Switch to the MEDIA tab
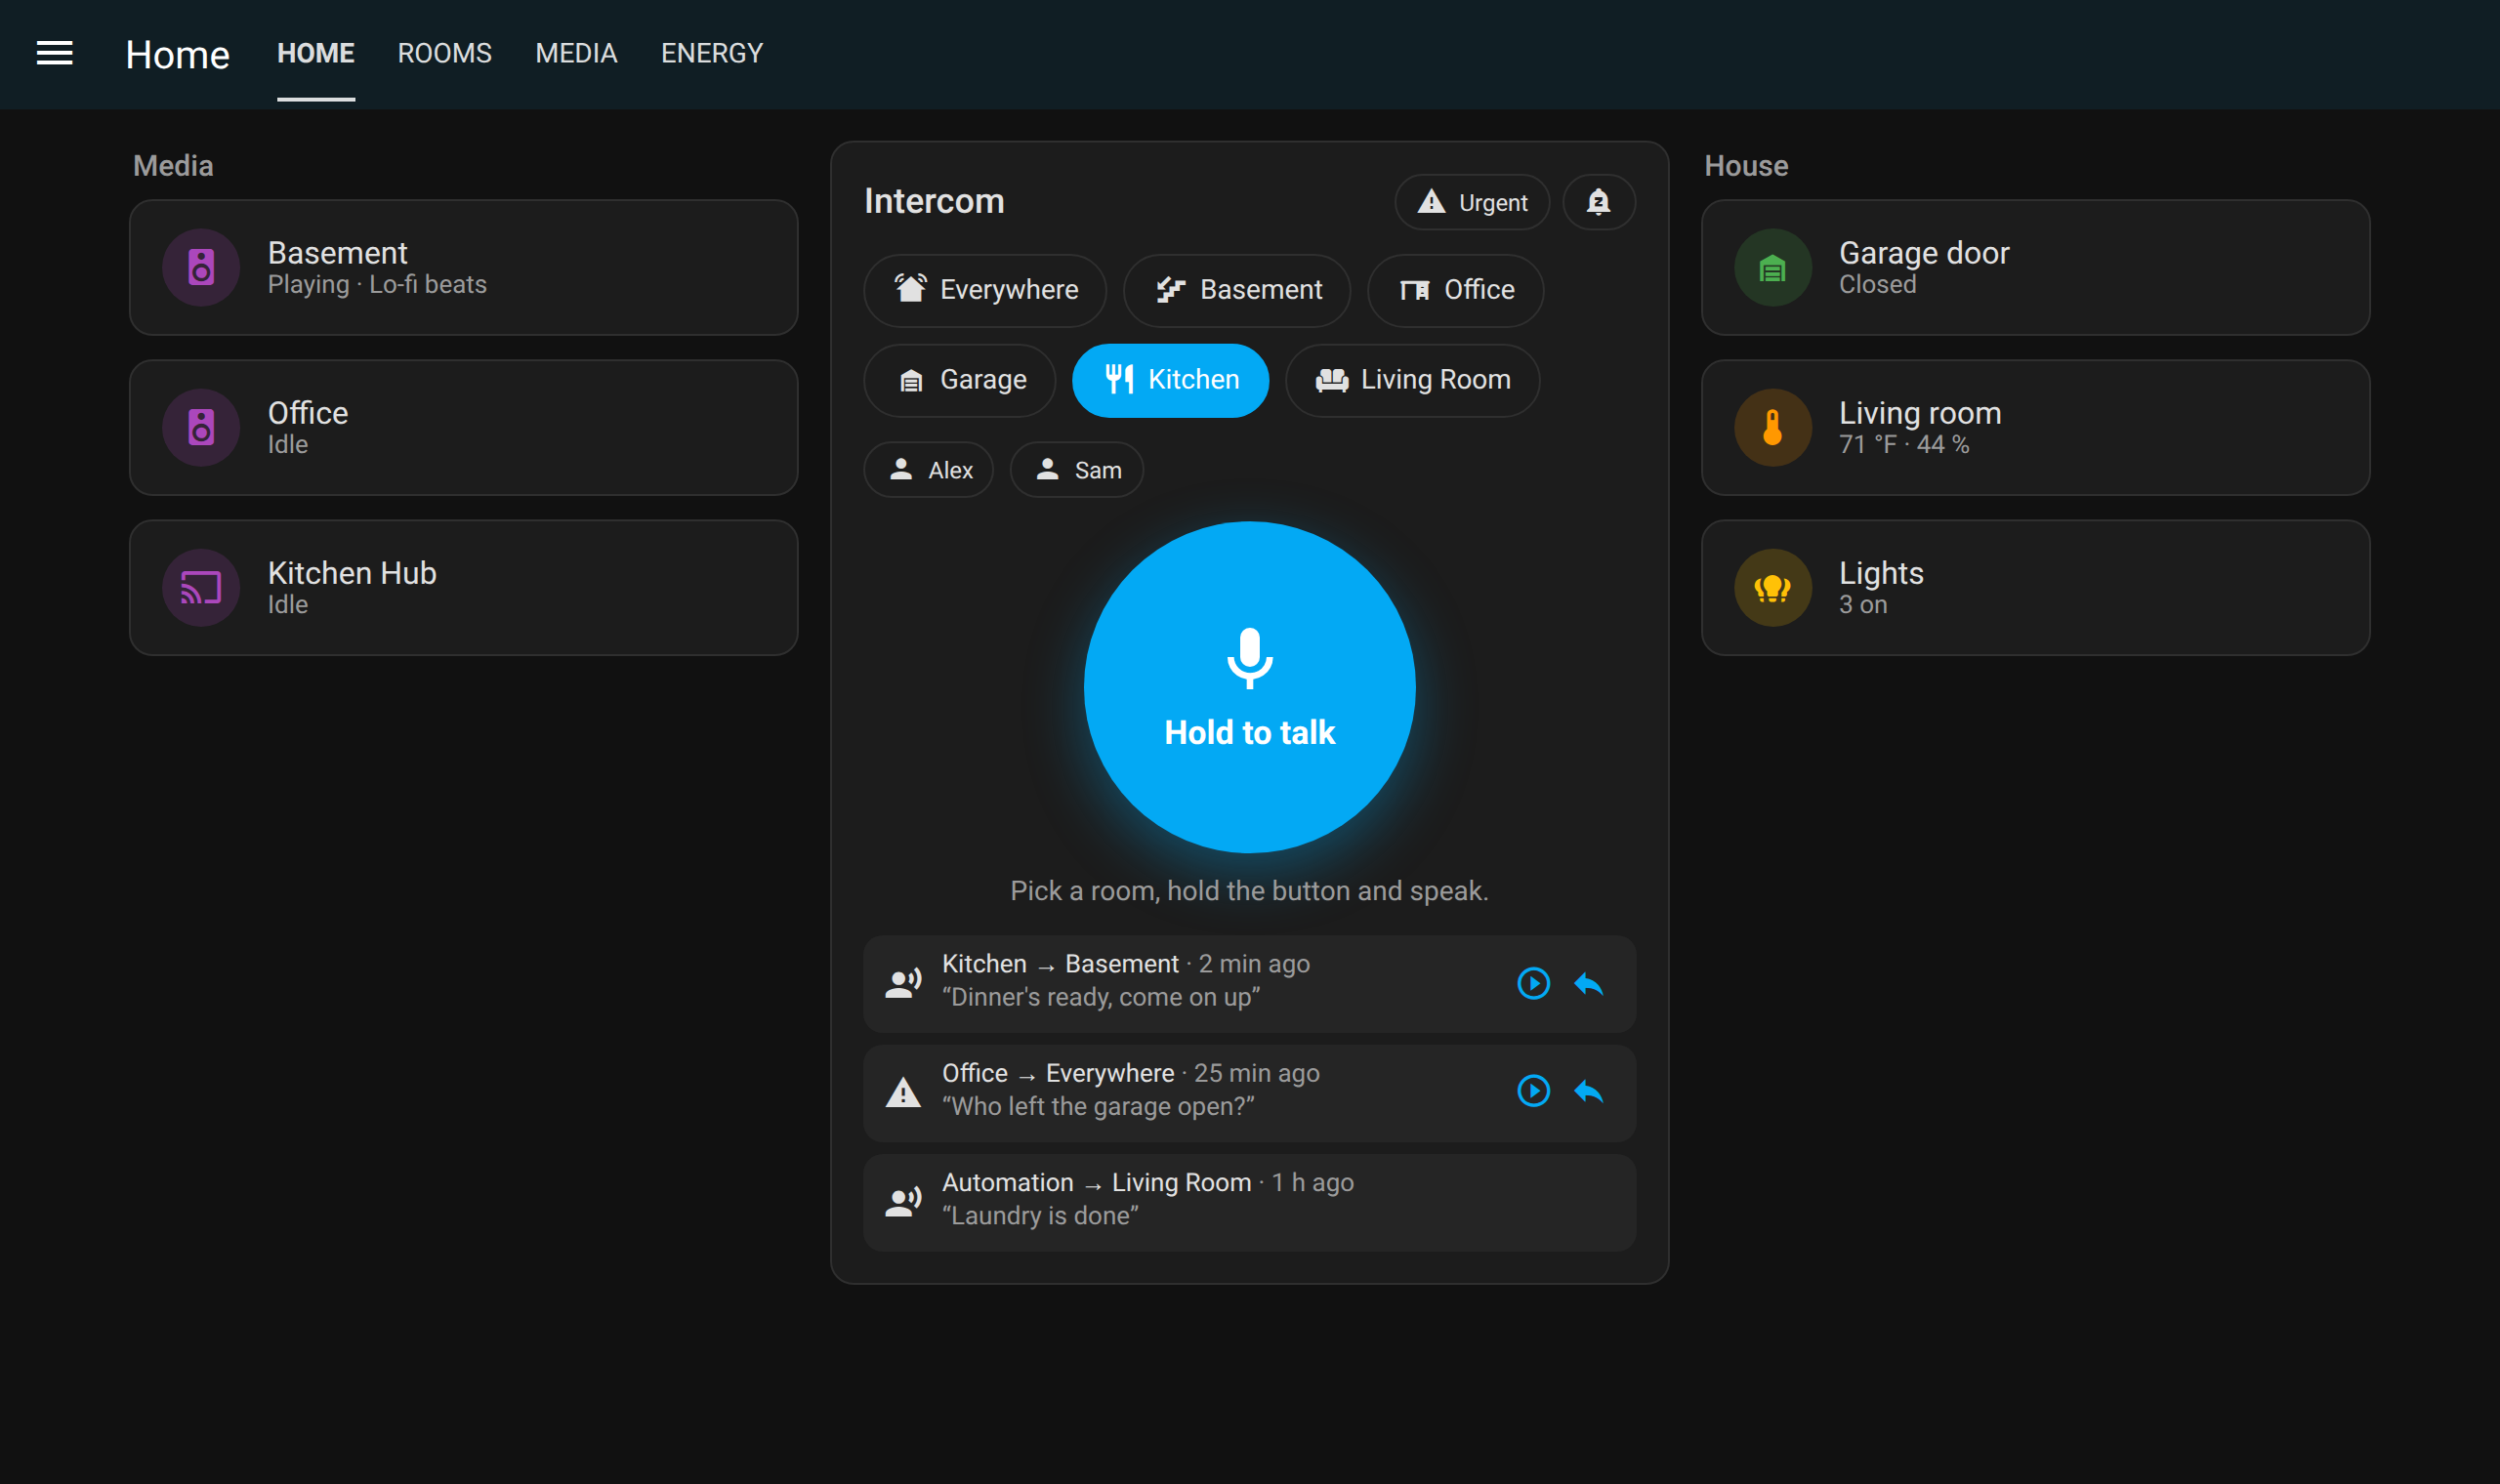The width and height of the screenshot is (2500, 1484). point(576,53)
